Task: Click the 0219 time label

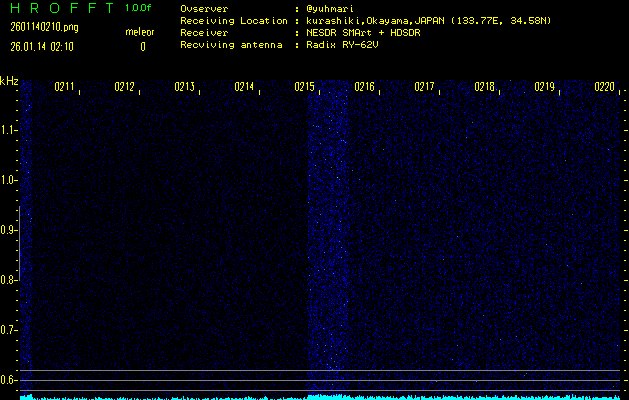Action: pyautogui.click(x=544, y=87)
